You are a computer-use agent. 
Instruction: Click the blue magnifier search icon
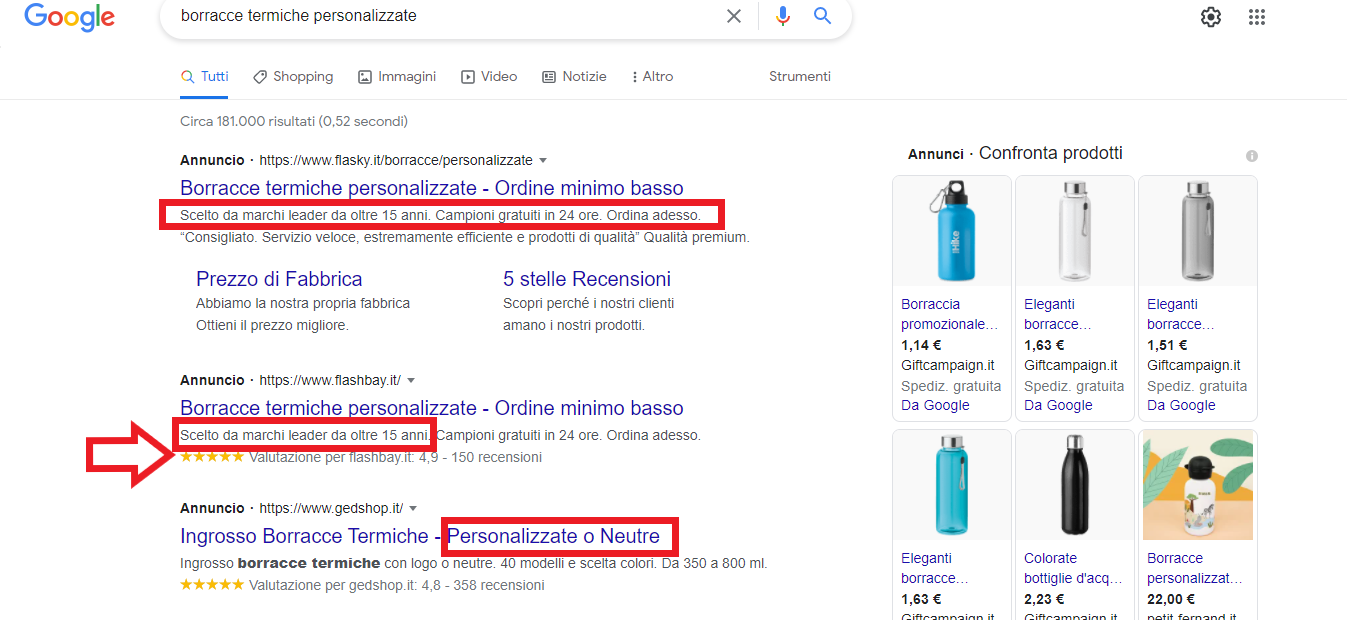822,16
